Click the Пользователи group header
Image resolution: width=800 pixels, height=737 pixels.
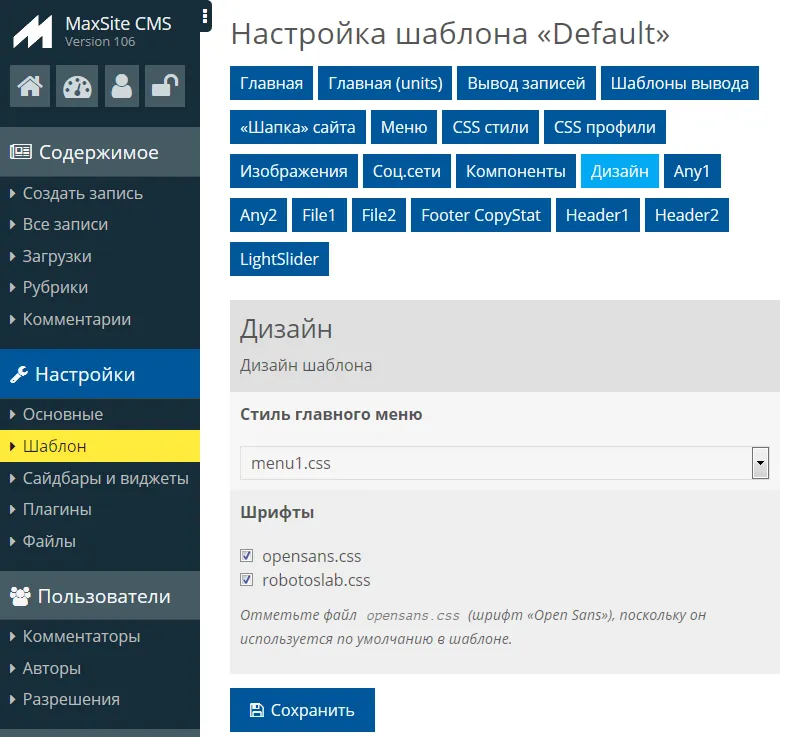tap(90, 597)
